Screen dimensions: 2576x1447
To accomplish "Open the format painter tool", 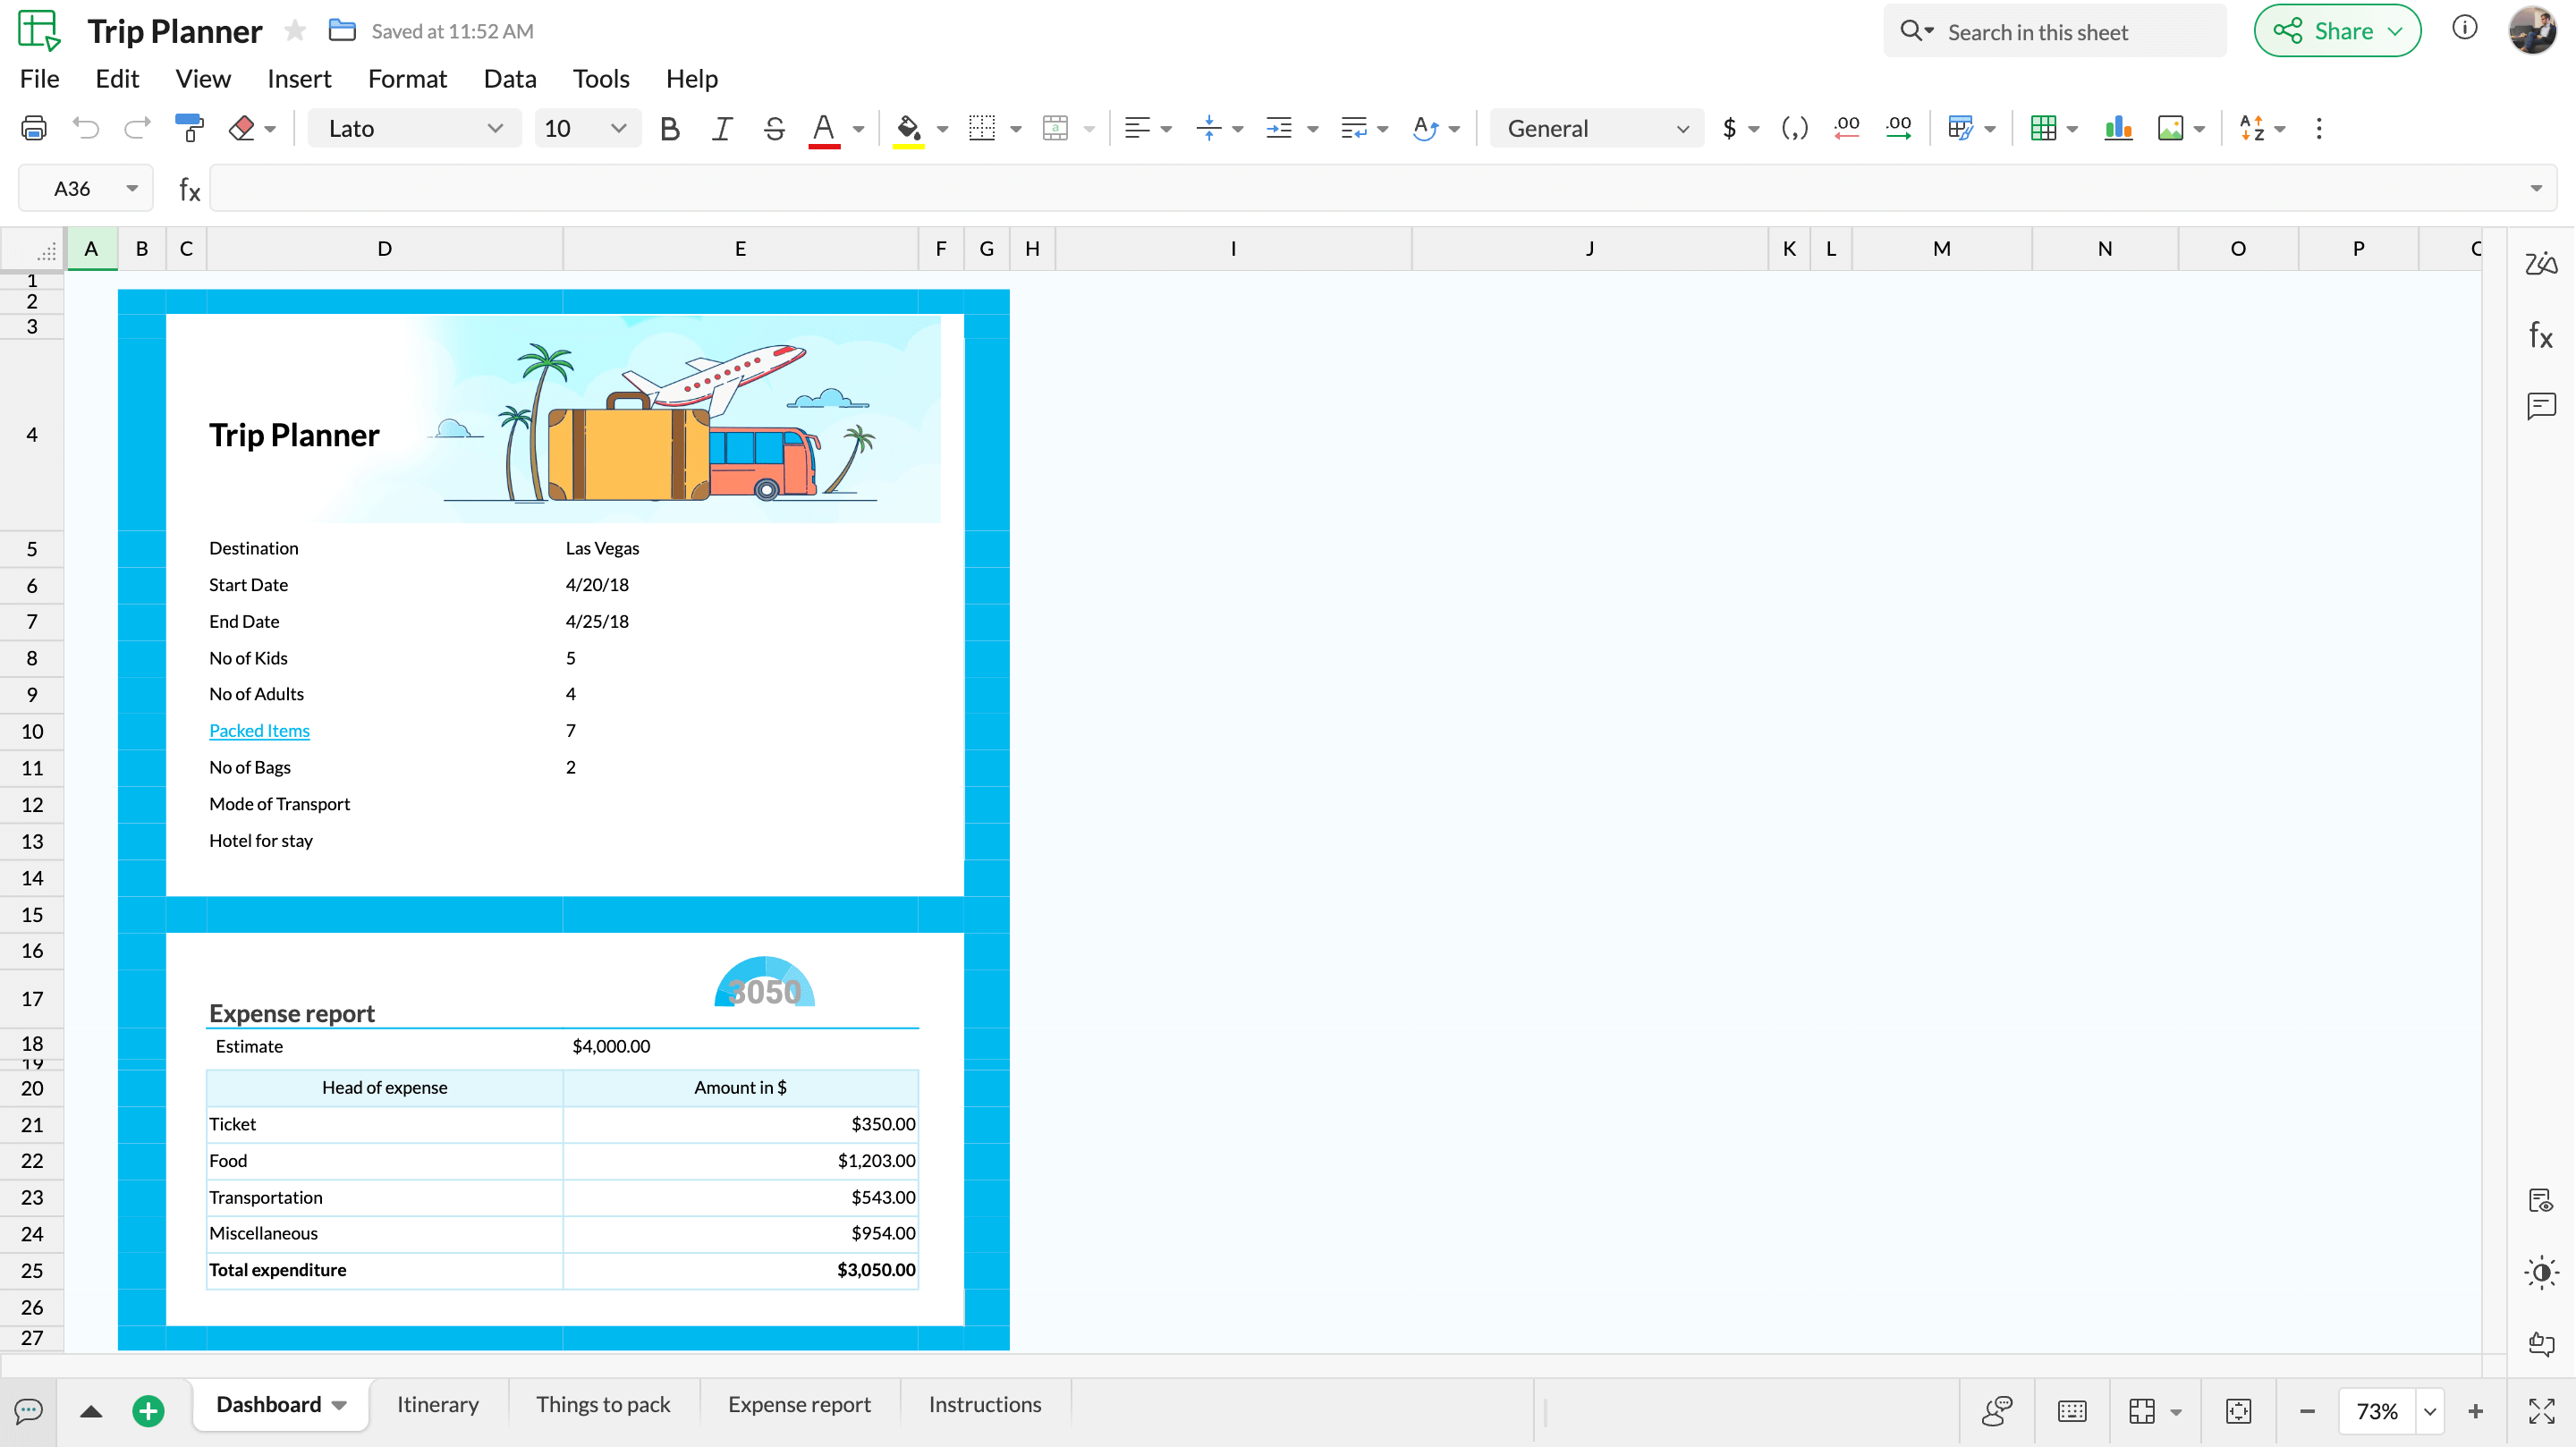I will [189, 128].
